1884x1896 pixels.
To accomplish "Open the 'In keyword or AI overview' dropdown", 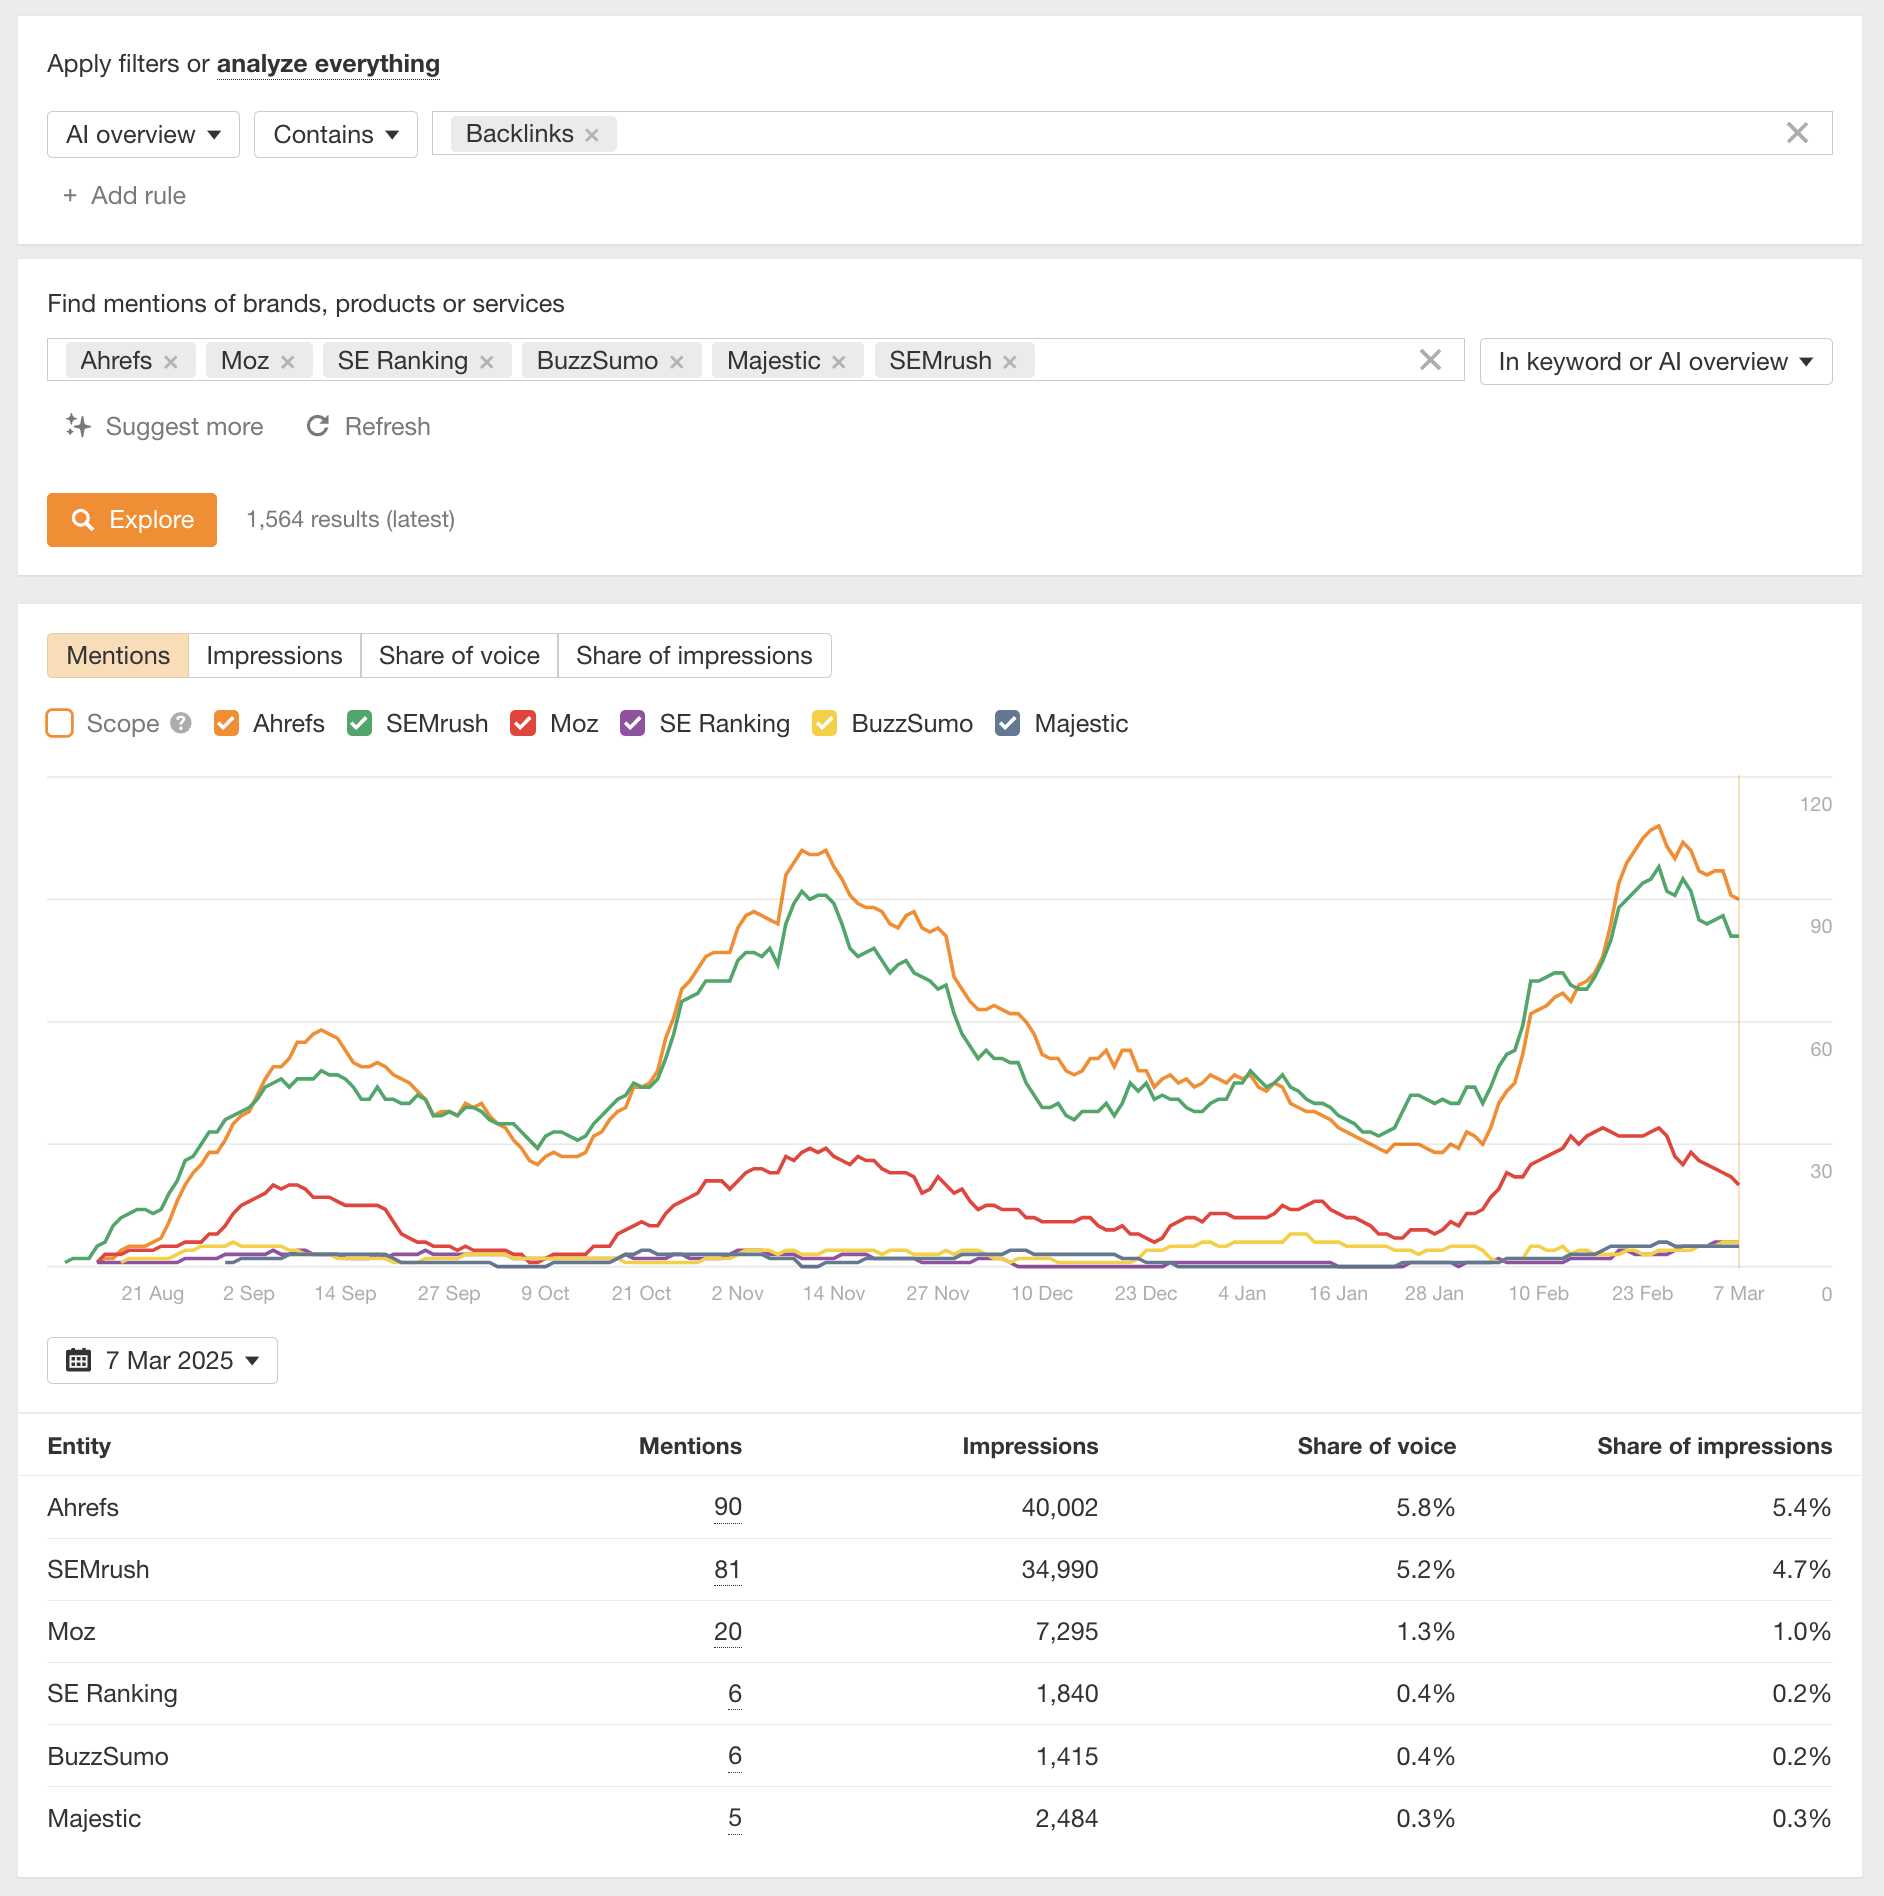I will tap(1655, 361).
